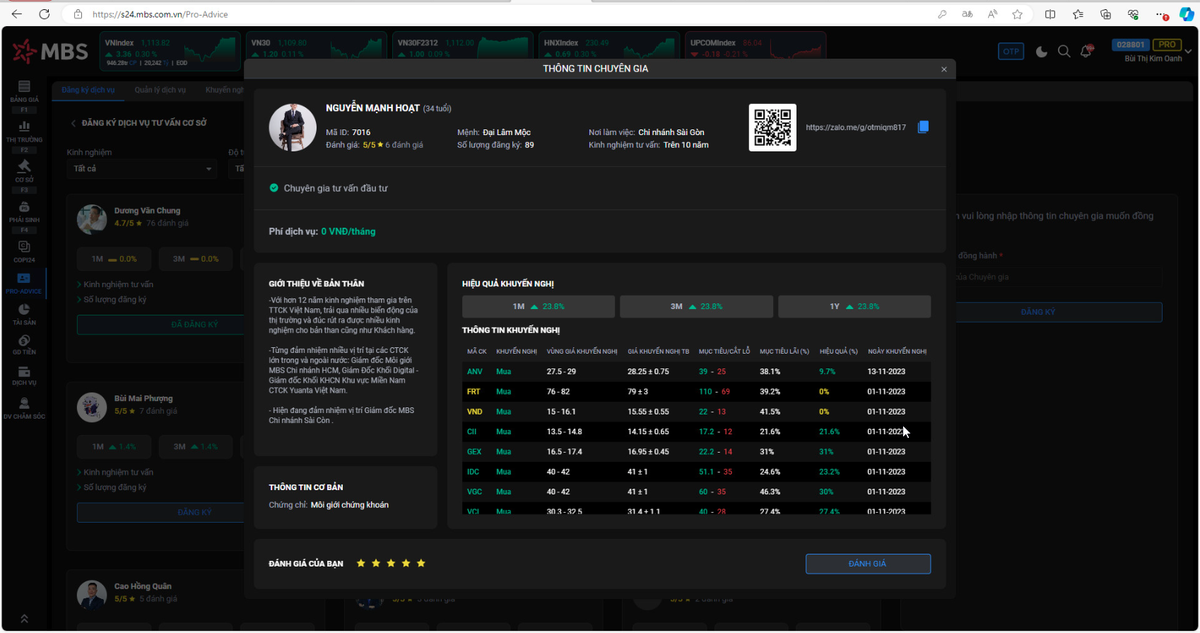Open Bảng Giá in the left sidebar
This screenshot has width=1200, height=633.
24,92
